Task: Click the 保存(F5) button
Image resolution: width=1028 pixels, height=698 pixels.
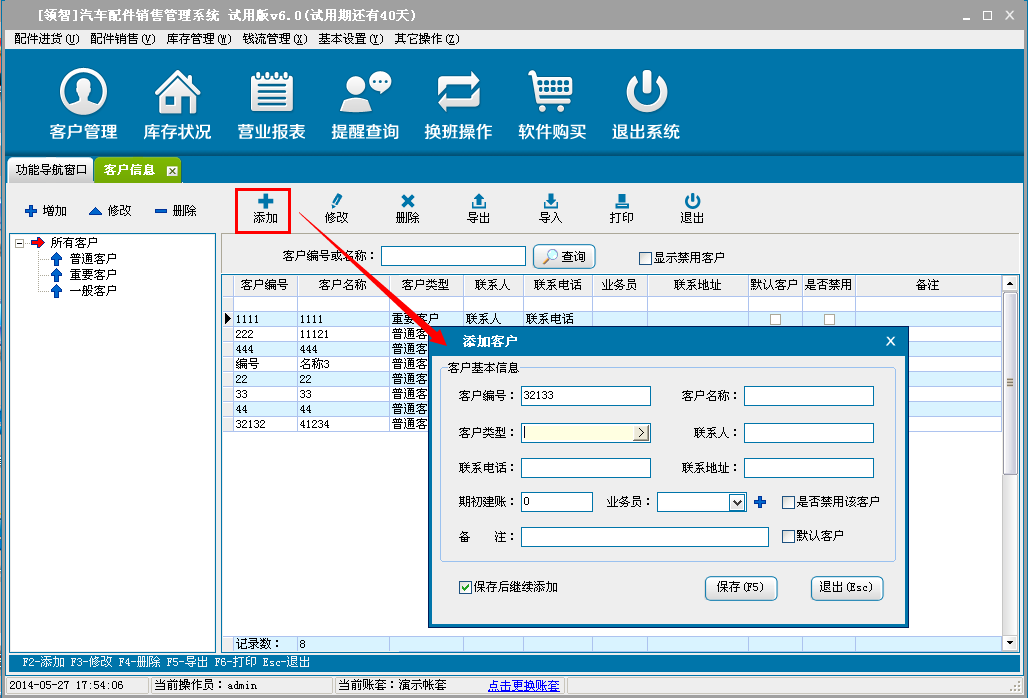Action: [740, 588]
